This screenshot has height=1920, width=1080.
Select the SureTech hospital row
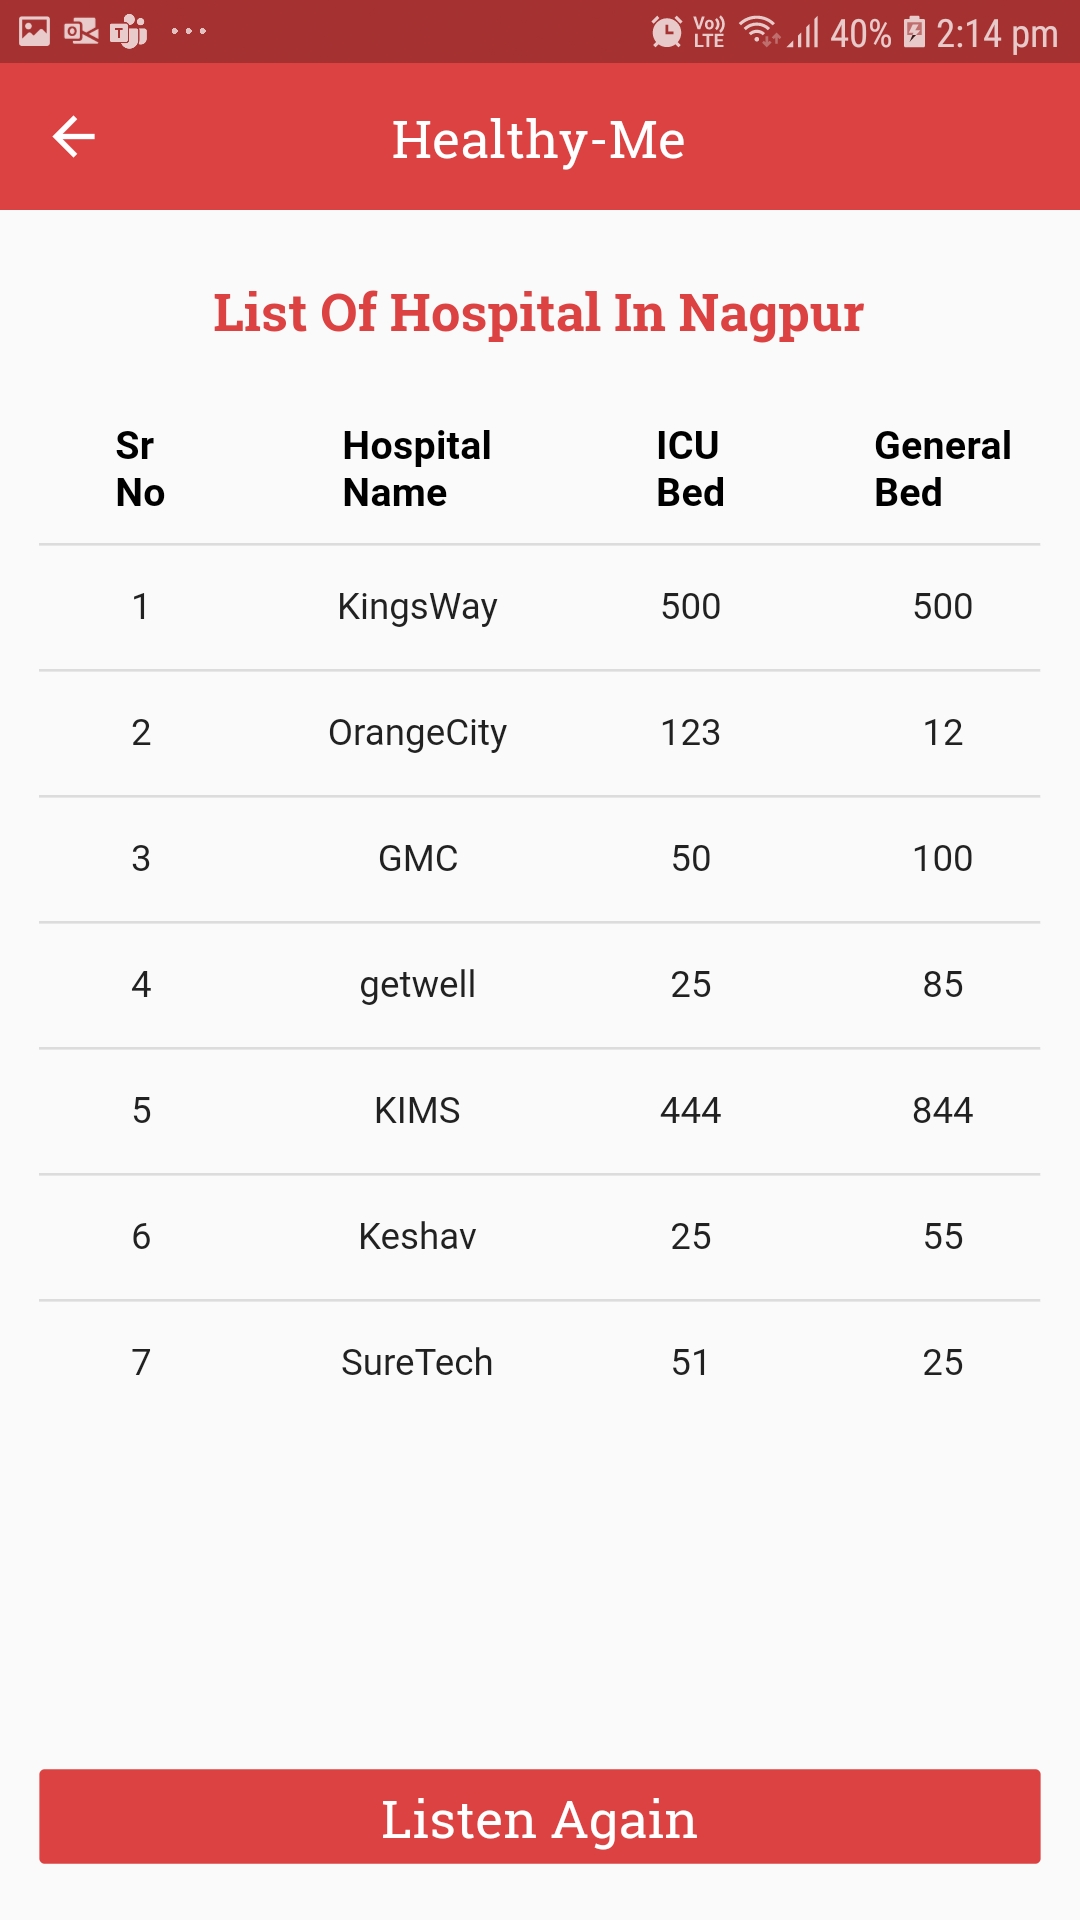[540, 1363]
